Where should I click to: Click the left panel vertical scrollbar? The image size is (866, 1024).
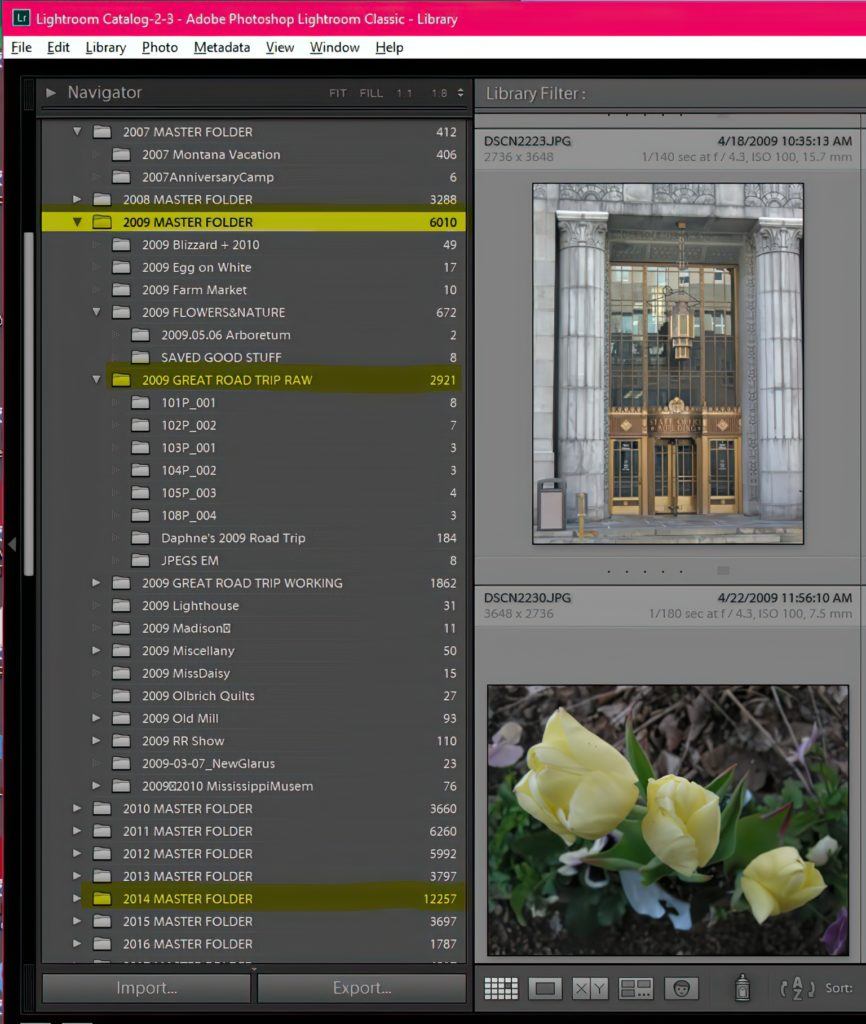coord(29,400)
